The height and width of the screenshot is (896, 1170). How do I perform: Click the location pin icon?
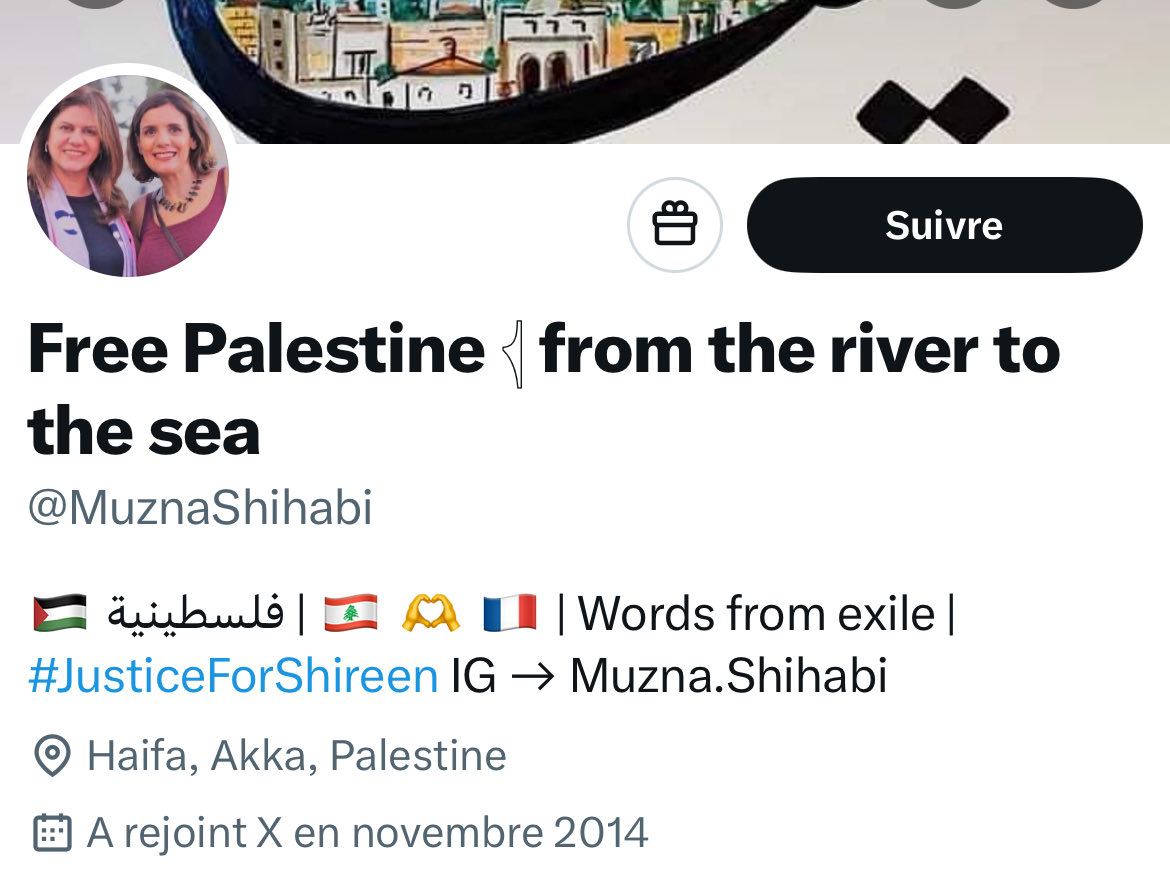click(x=52, y=756)
